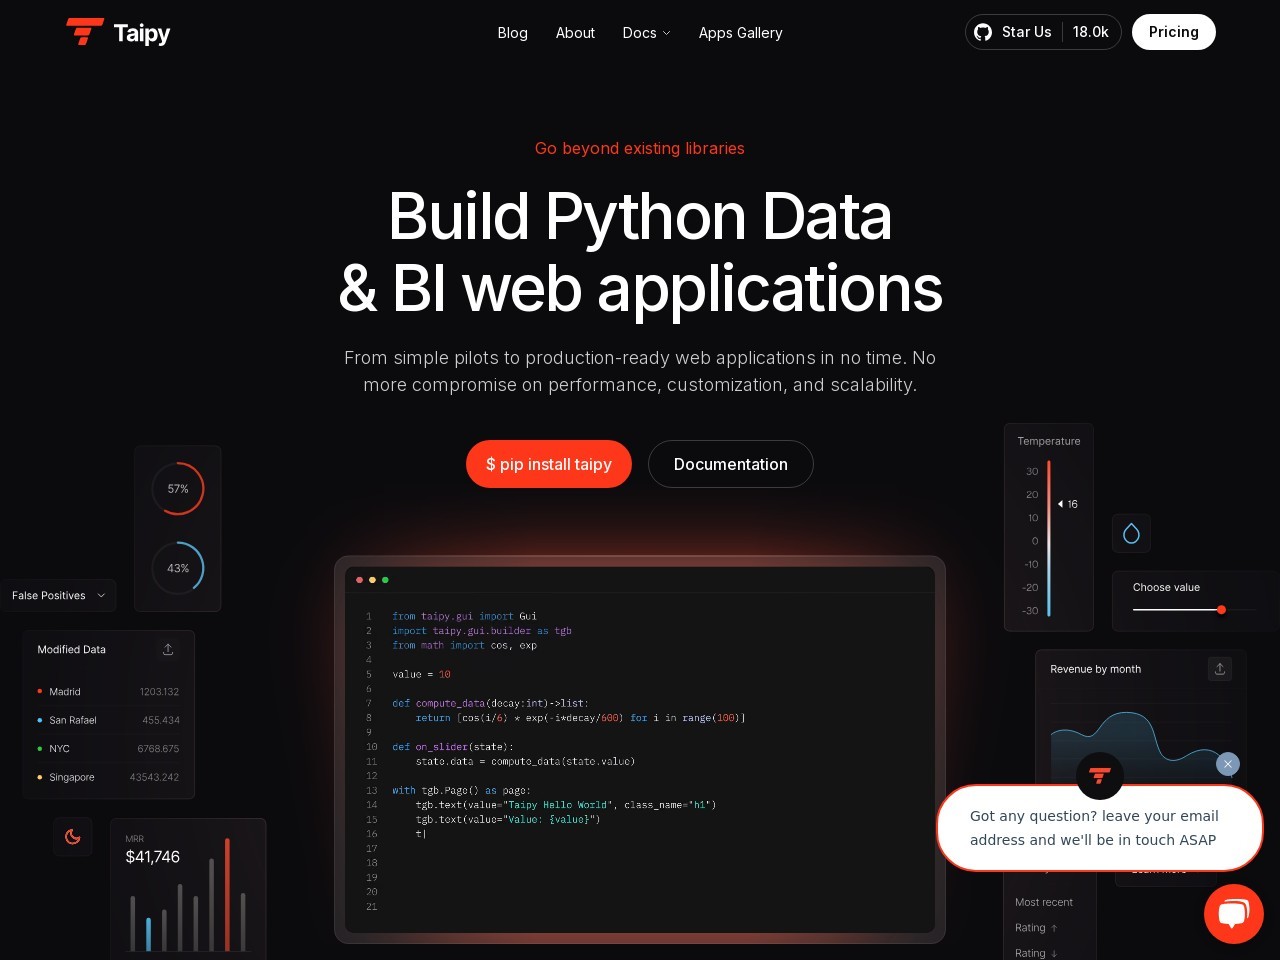Click the green window dot in code editor
Screen dimensions: 1280x960
click(385, 580)
